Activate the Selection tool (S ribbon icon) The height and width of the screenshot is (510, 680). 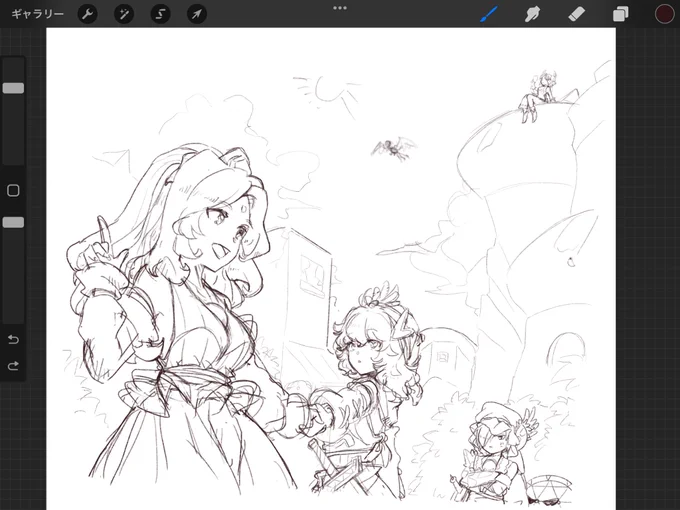160,14
